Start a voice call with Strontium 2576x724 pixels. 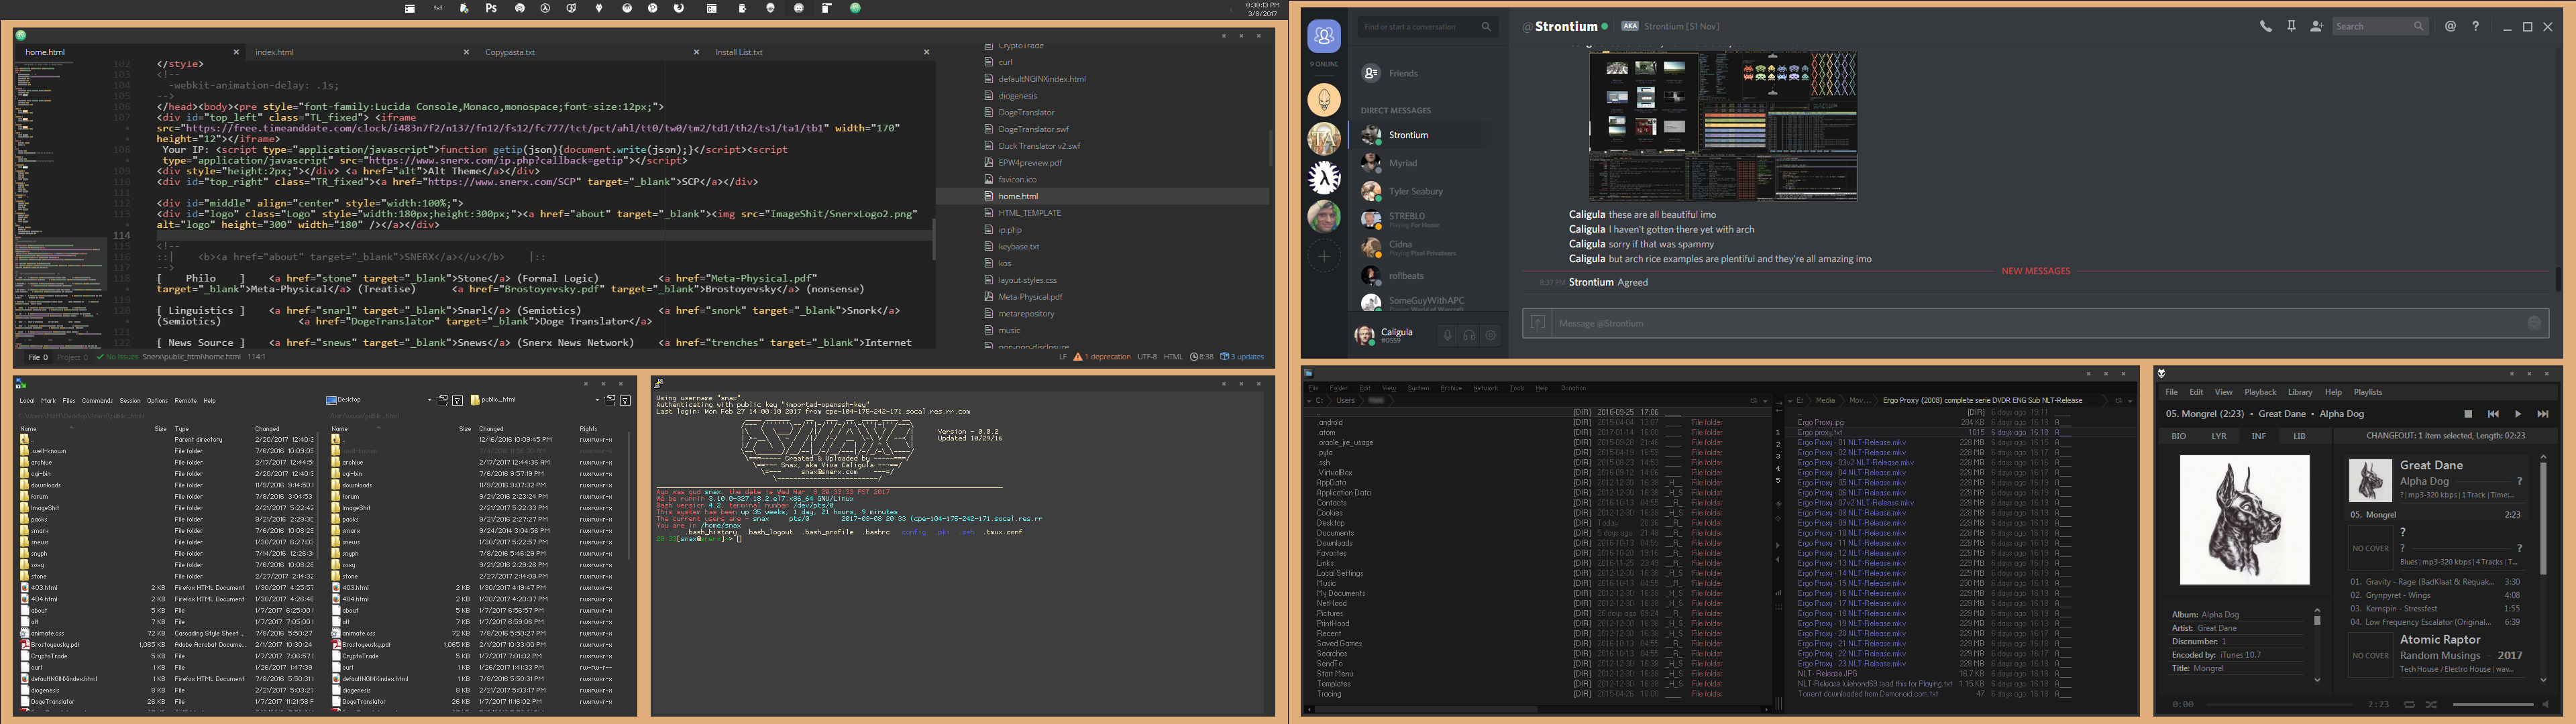(x=2266, y=27)
